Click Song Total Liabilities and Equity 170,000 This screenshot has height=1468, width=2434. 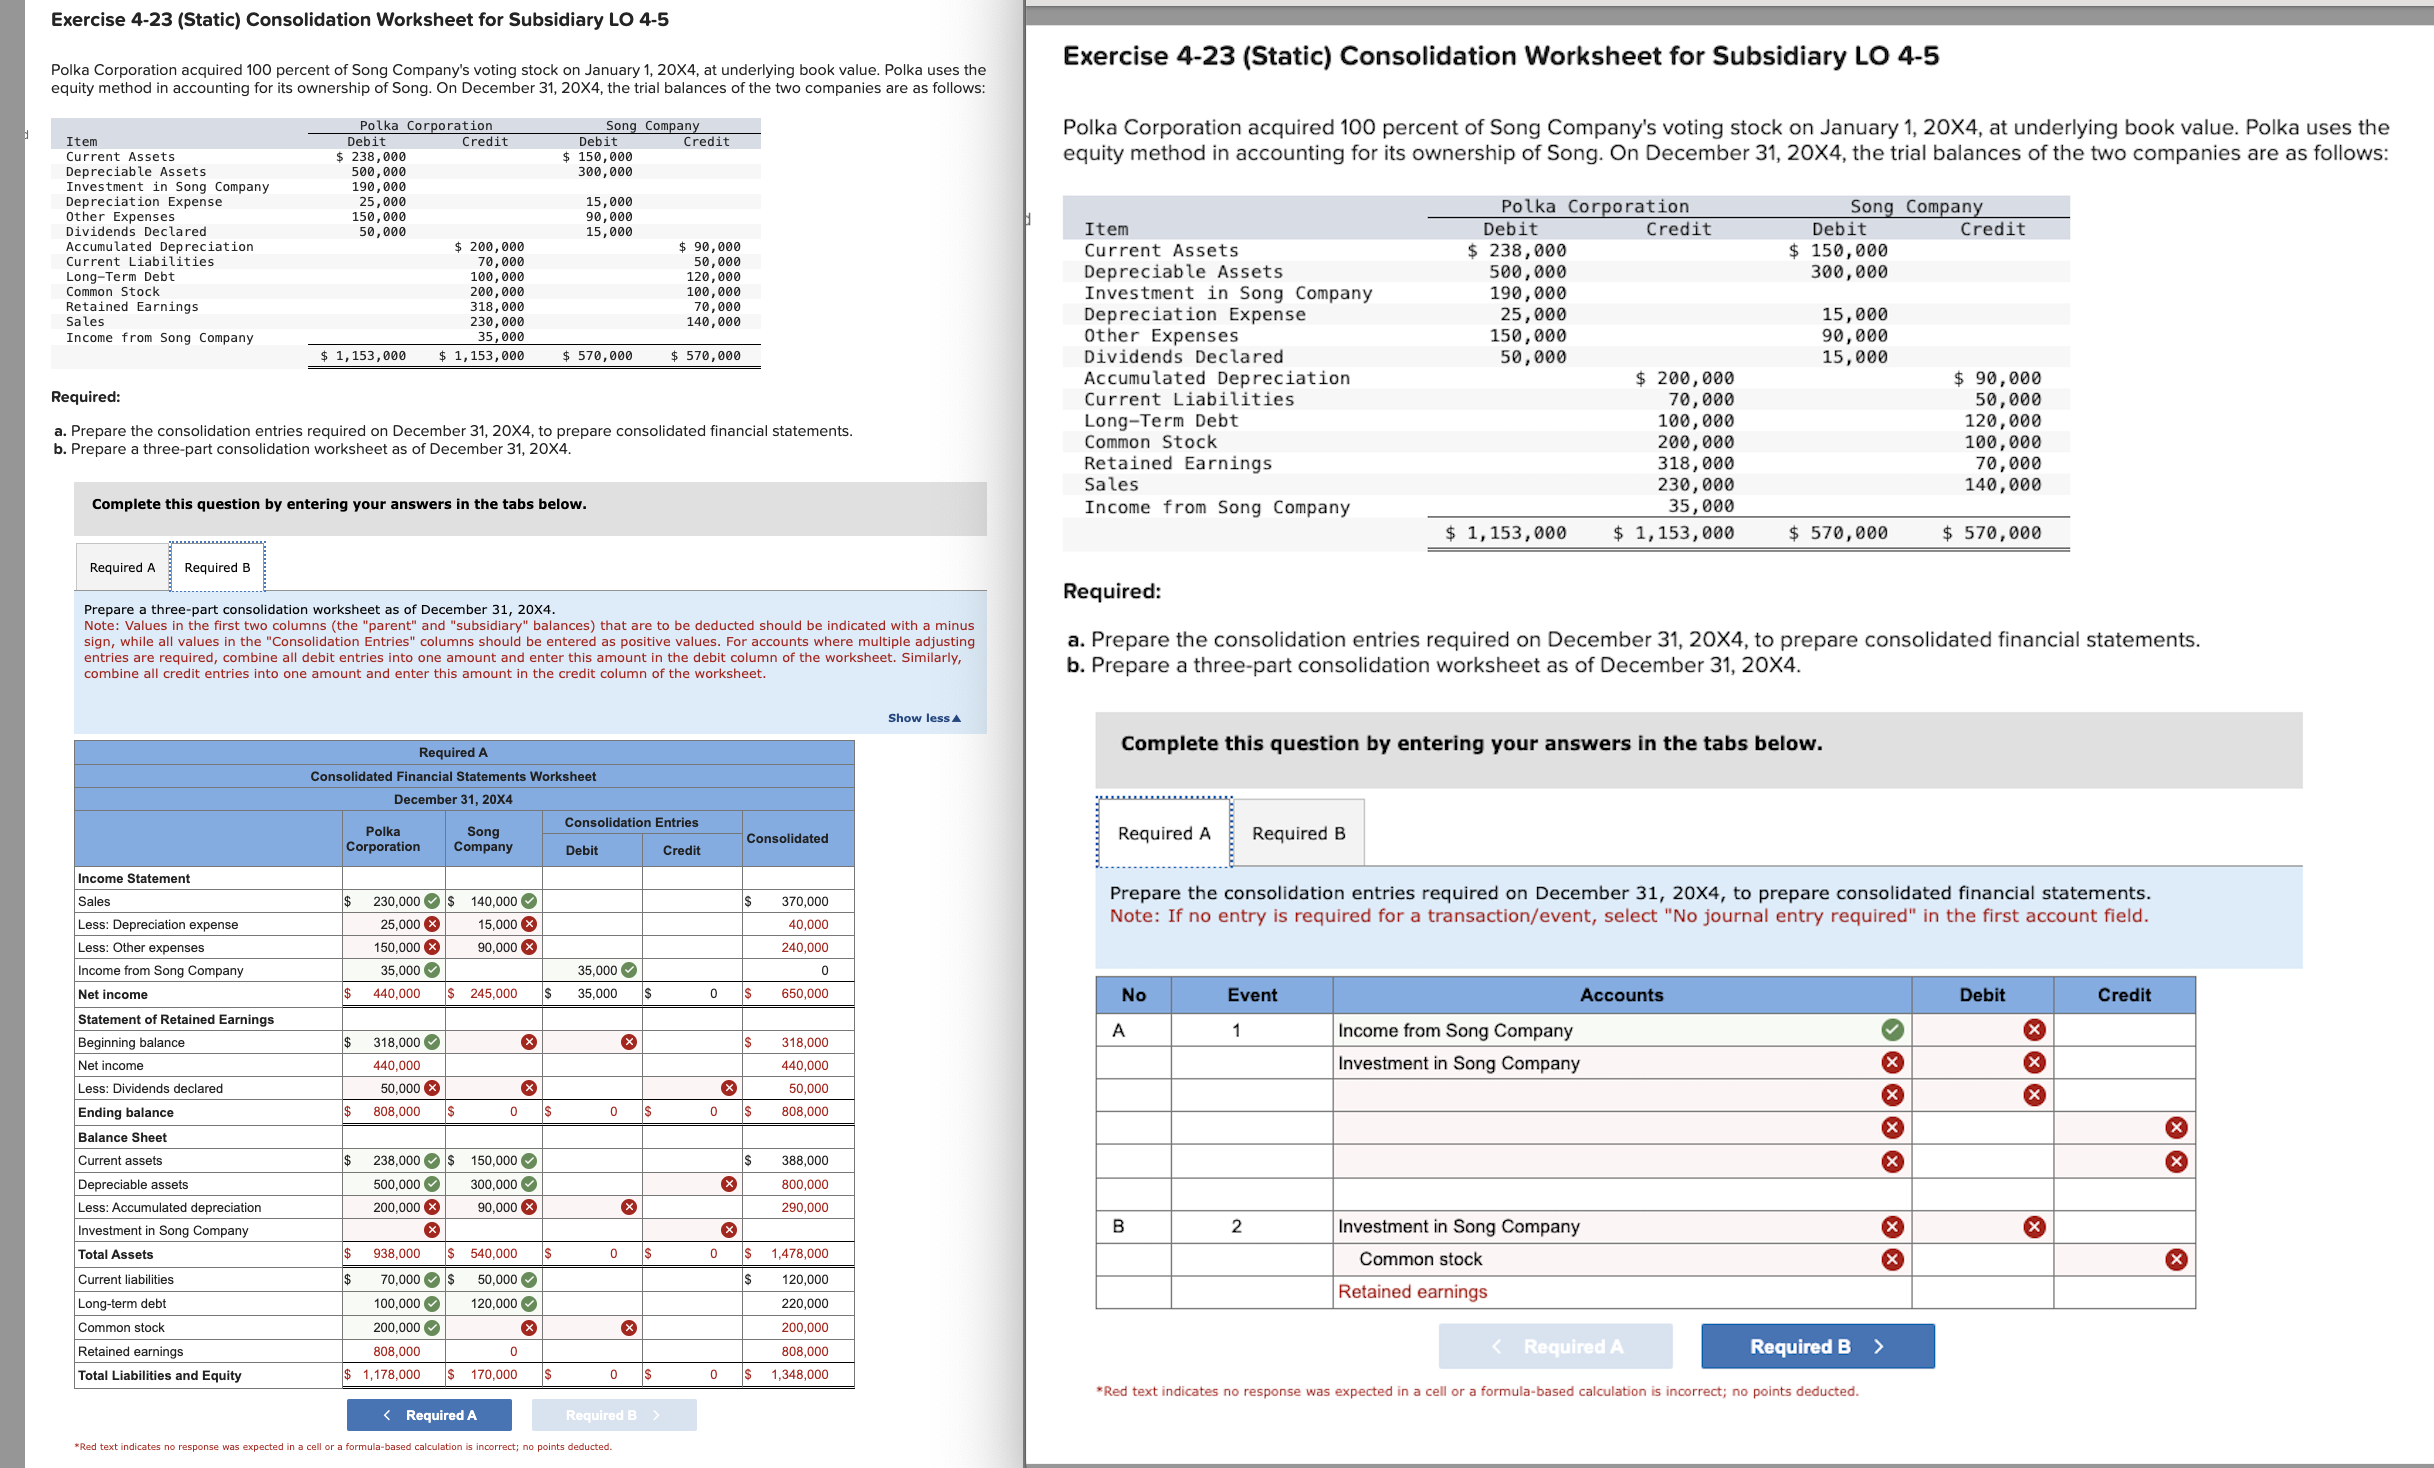[x=494, y=1374]
